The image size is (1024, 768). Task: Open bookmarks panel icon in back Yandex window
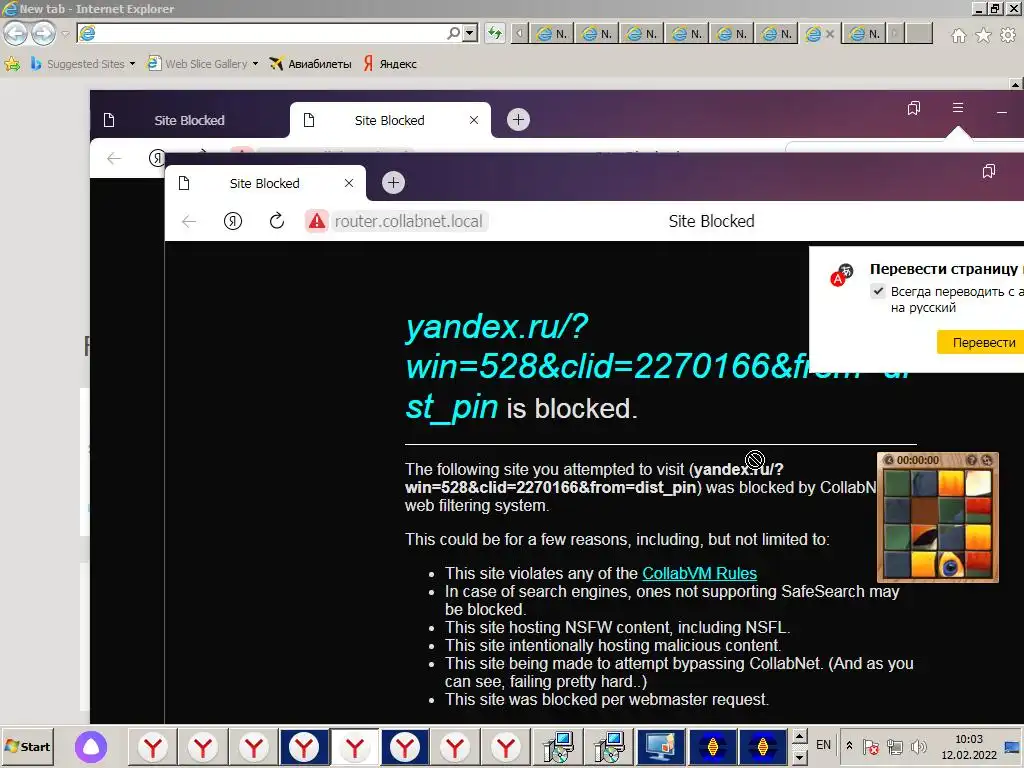(x=914, y=108)
